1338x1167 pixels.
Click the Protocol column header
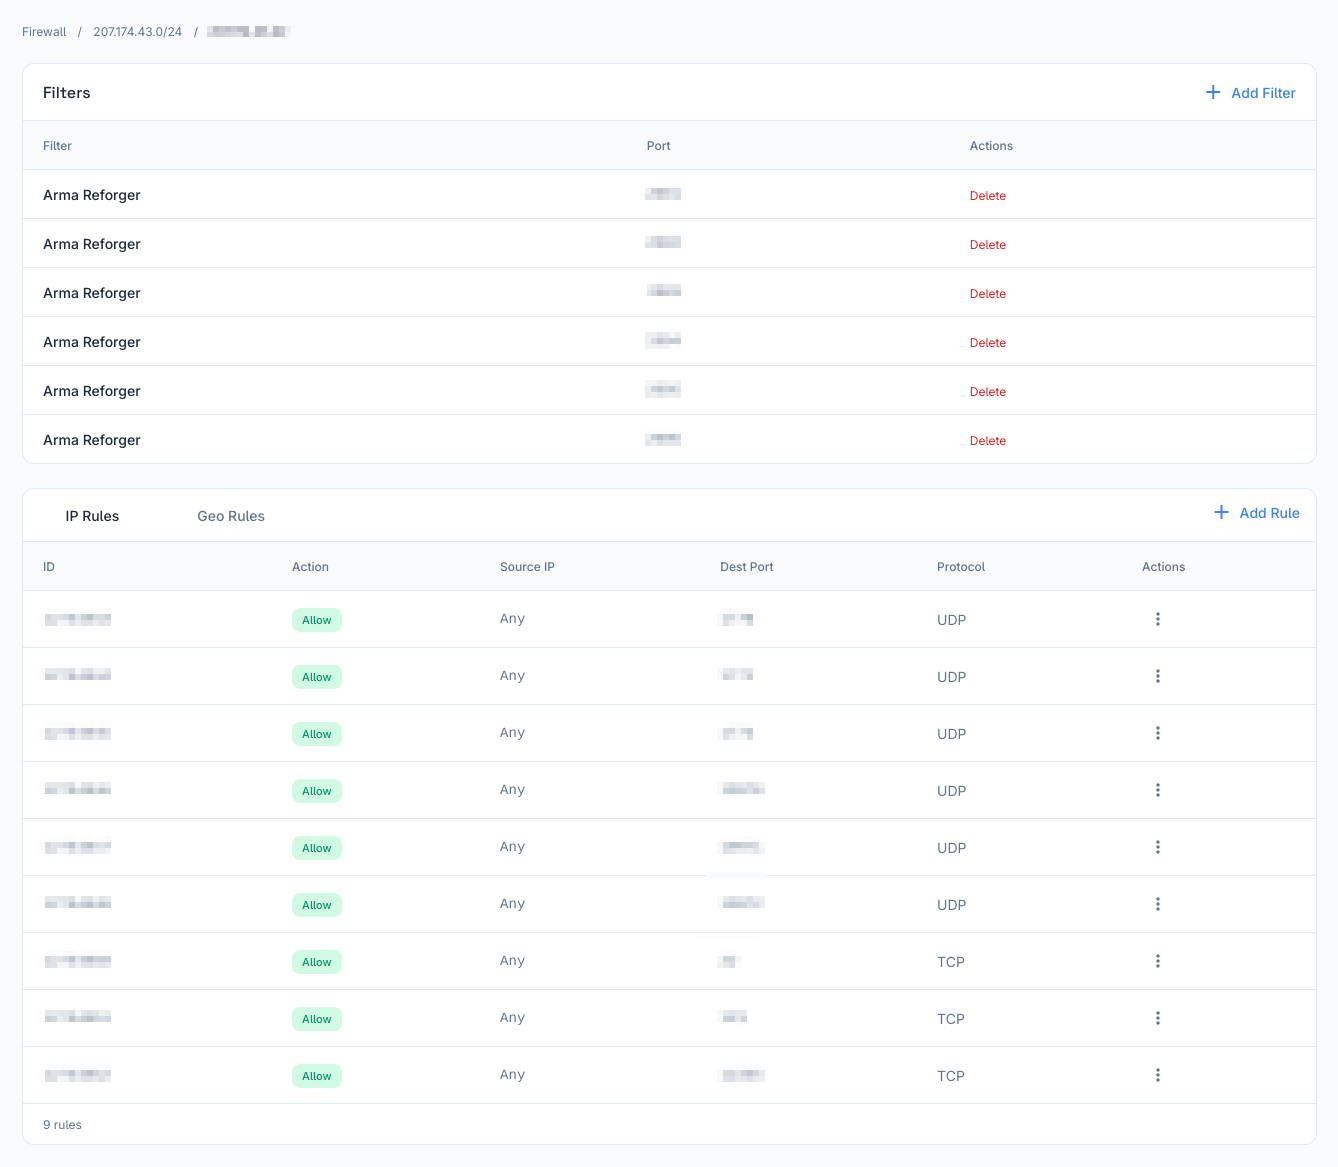[x=961, y=567]
